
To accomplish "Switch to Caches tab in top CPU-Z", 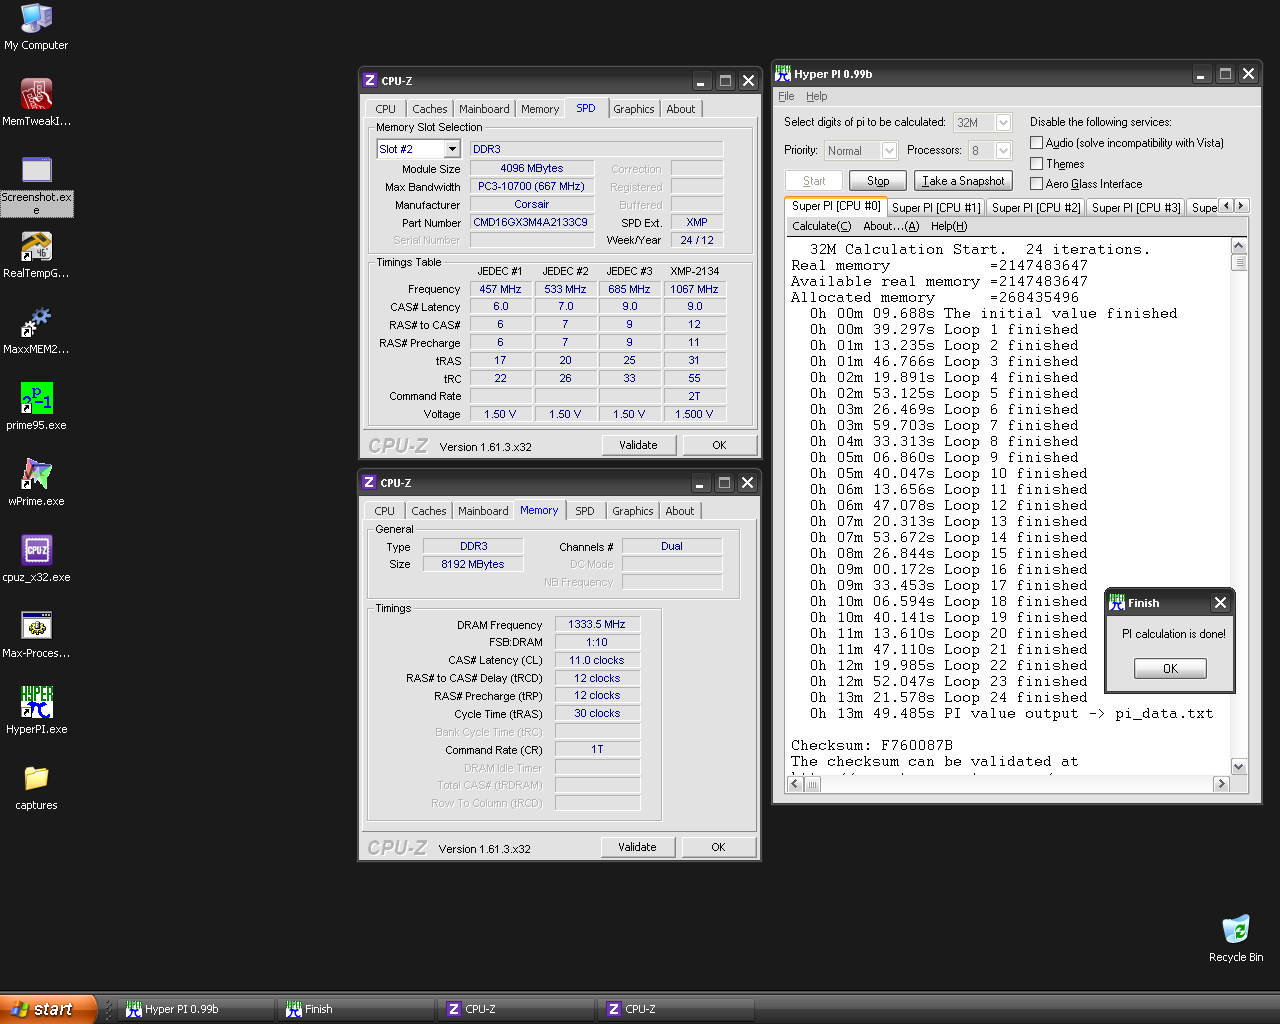I will tap(430, 109).
